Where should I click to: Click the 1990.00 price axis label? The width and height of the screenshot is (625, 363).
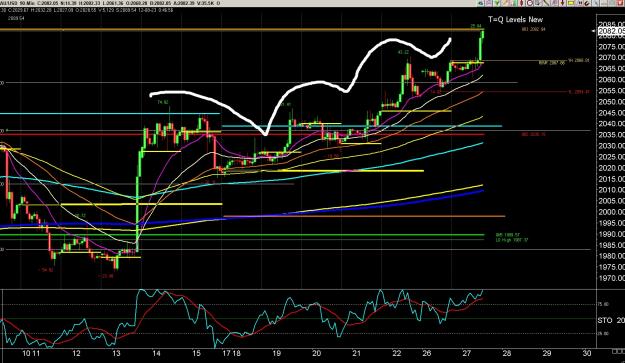coord(611,234)
